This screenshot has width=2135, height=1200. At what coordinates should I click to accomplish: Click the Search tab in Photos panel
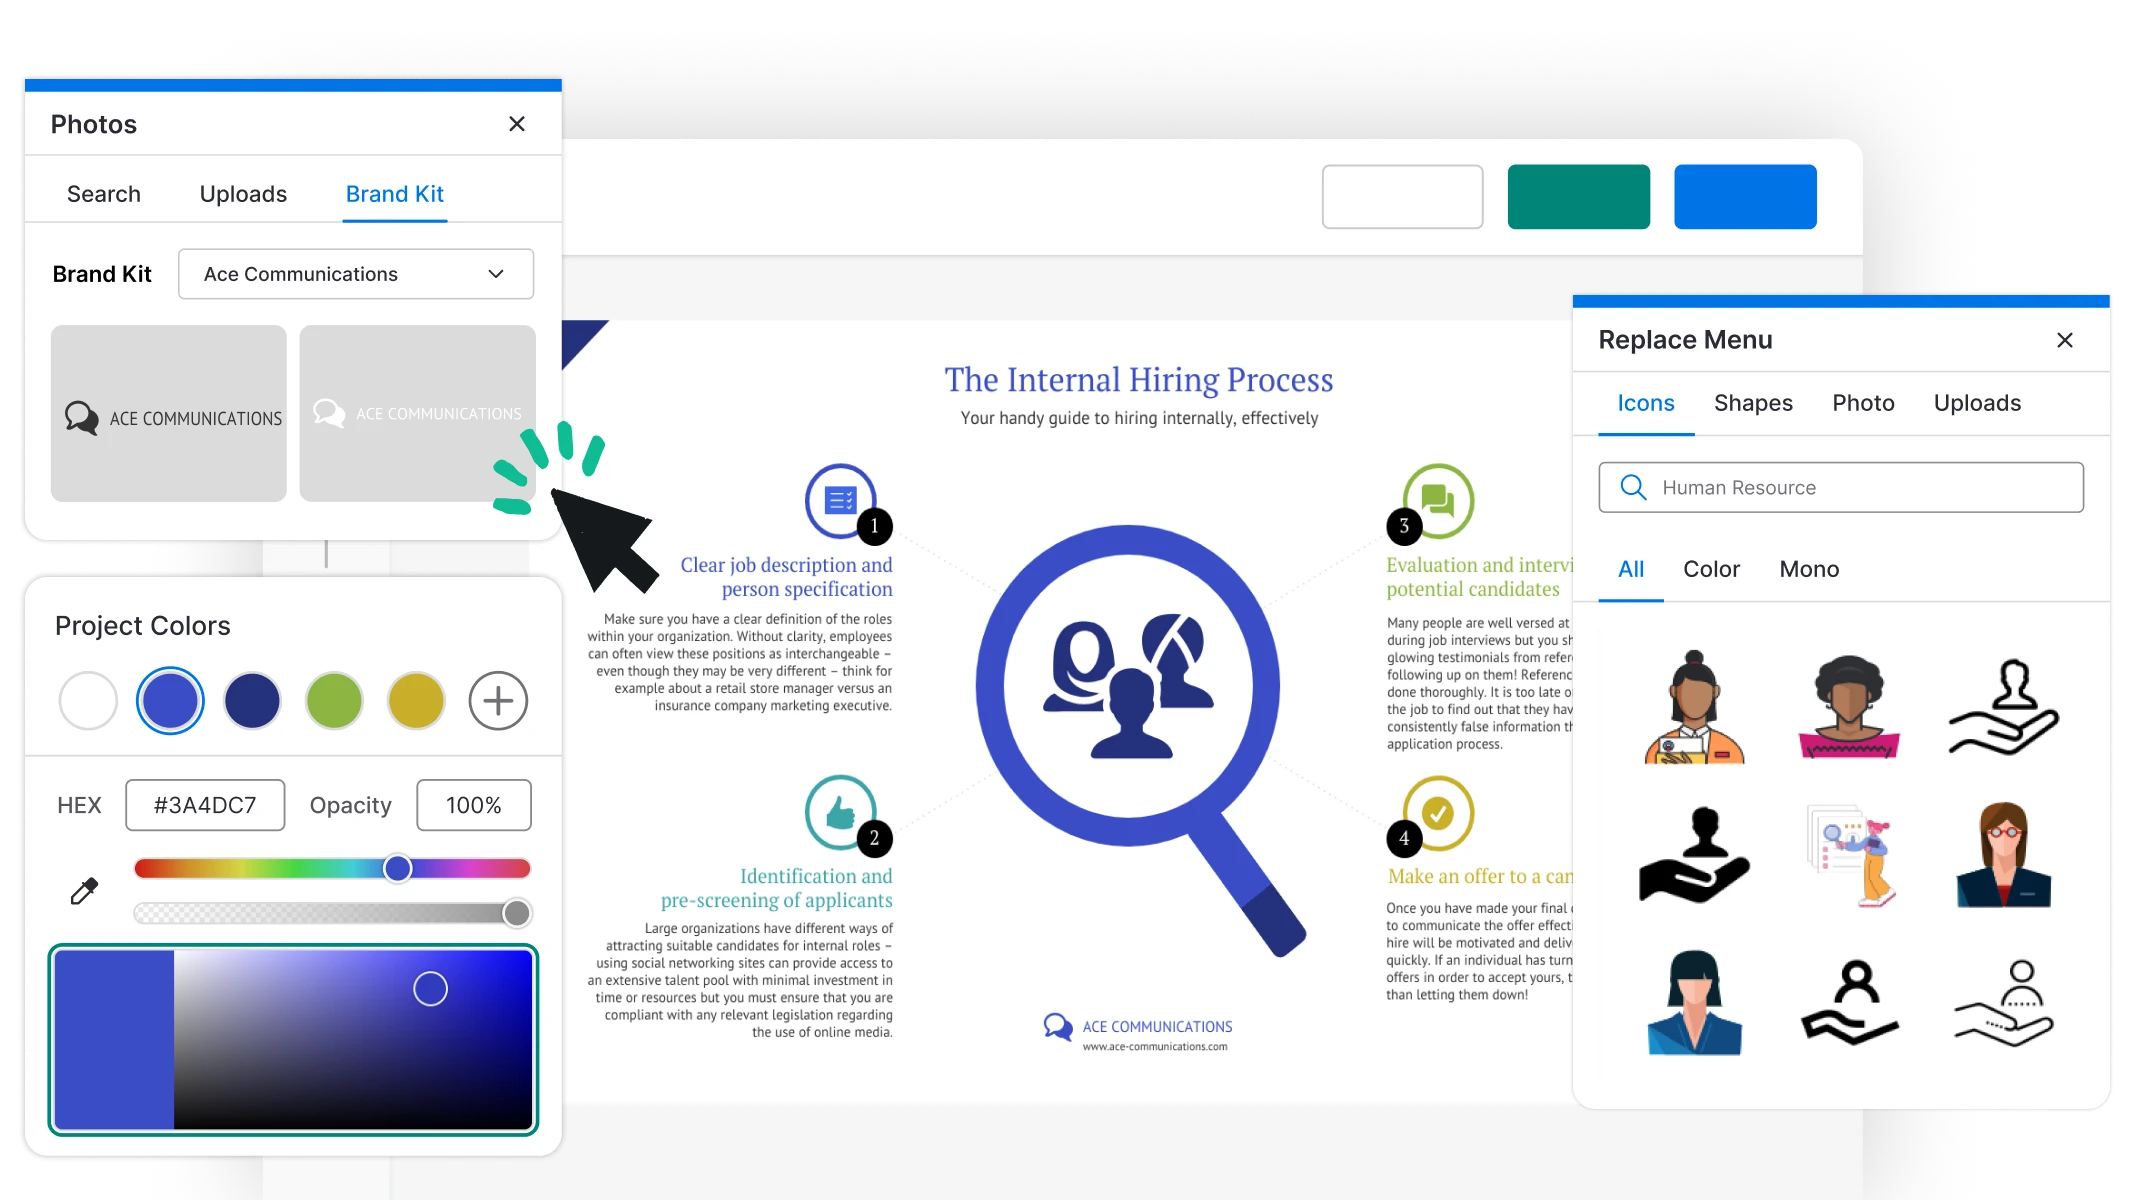[104, 192]
